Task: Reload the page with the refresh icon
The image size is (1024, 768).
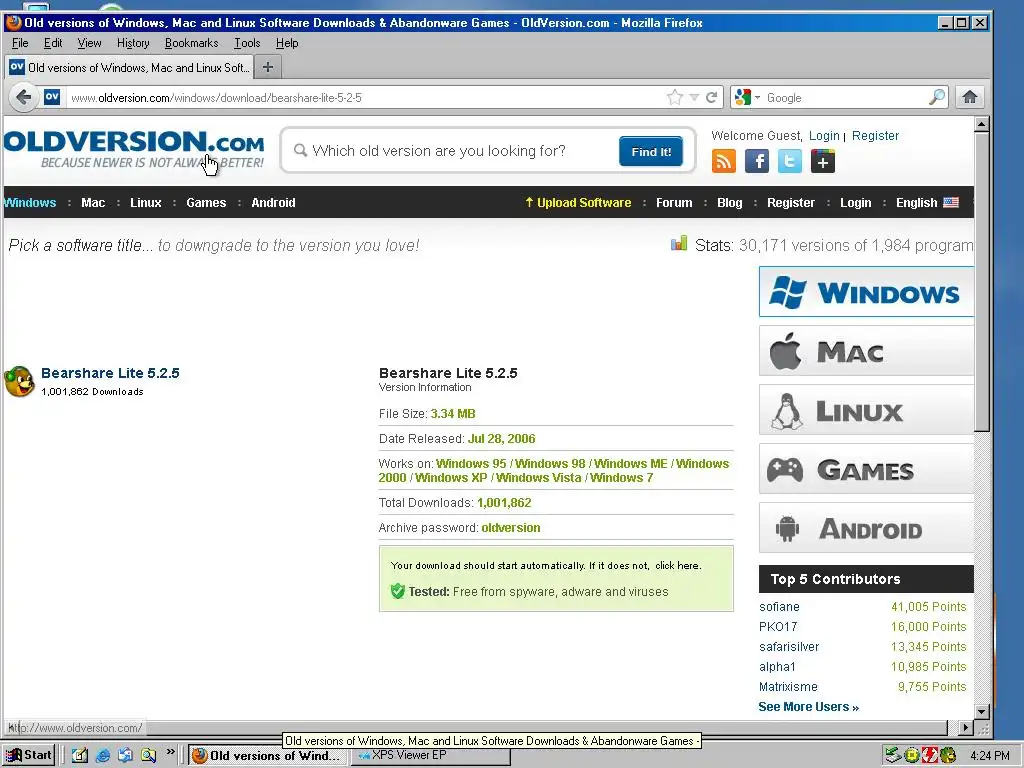Action: 712,98
